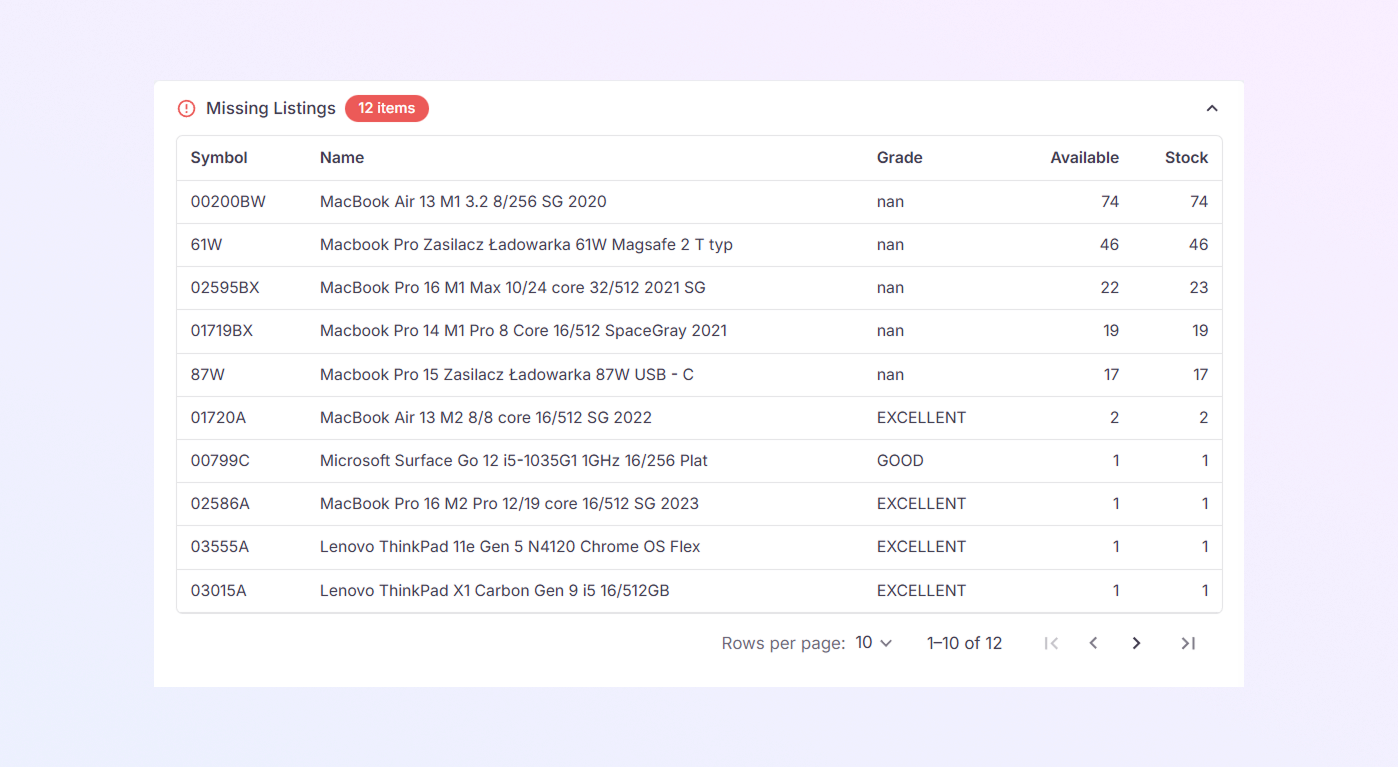Sort by the Available column header

click(1084, 158)
